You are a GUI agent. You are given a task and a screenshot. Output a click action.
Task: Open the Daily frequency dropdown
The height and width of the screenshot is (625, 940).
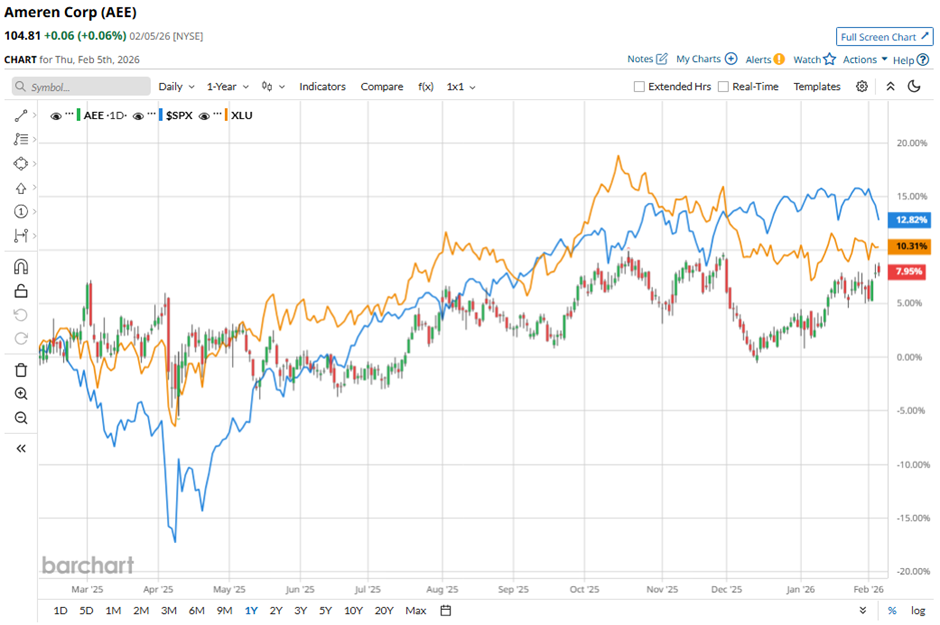pyautogui.click(x=175, y=87)
